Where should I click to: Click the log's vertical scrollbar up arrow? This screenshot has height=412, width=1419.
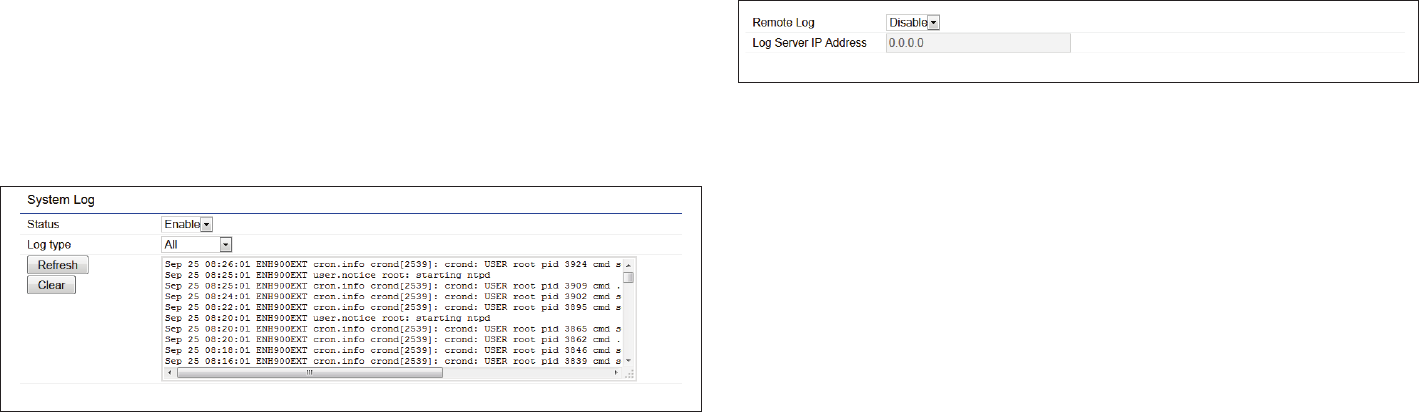[x=629, y=264]
